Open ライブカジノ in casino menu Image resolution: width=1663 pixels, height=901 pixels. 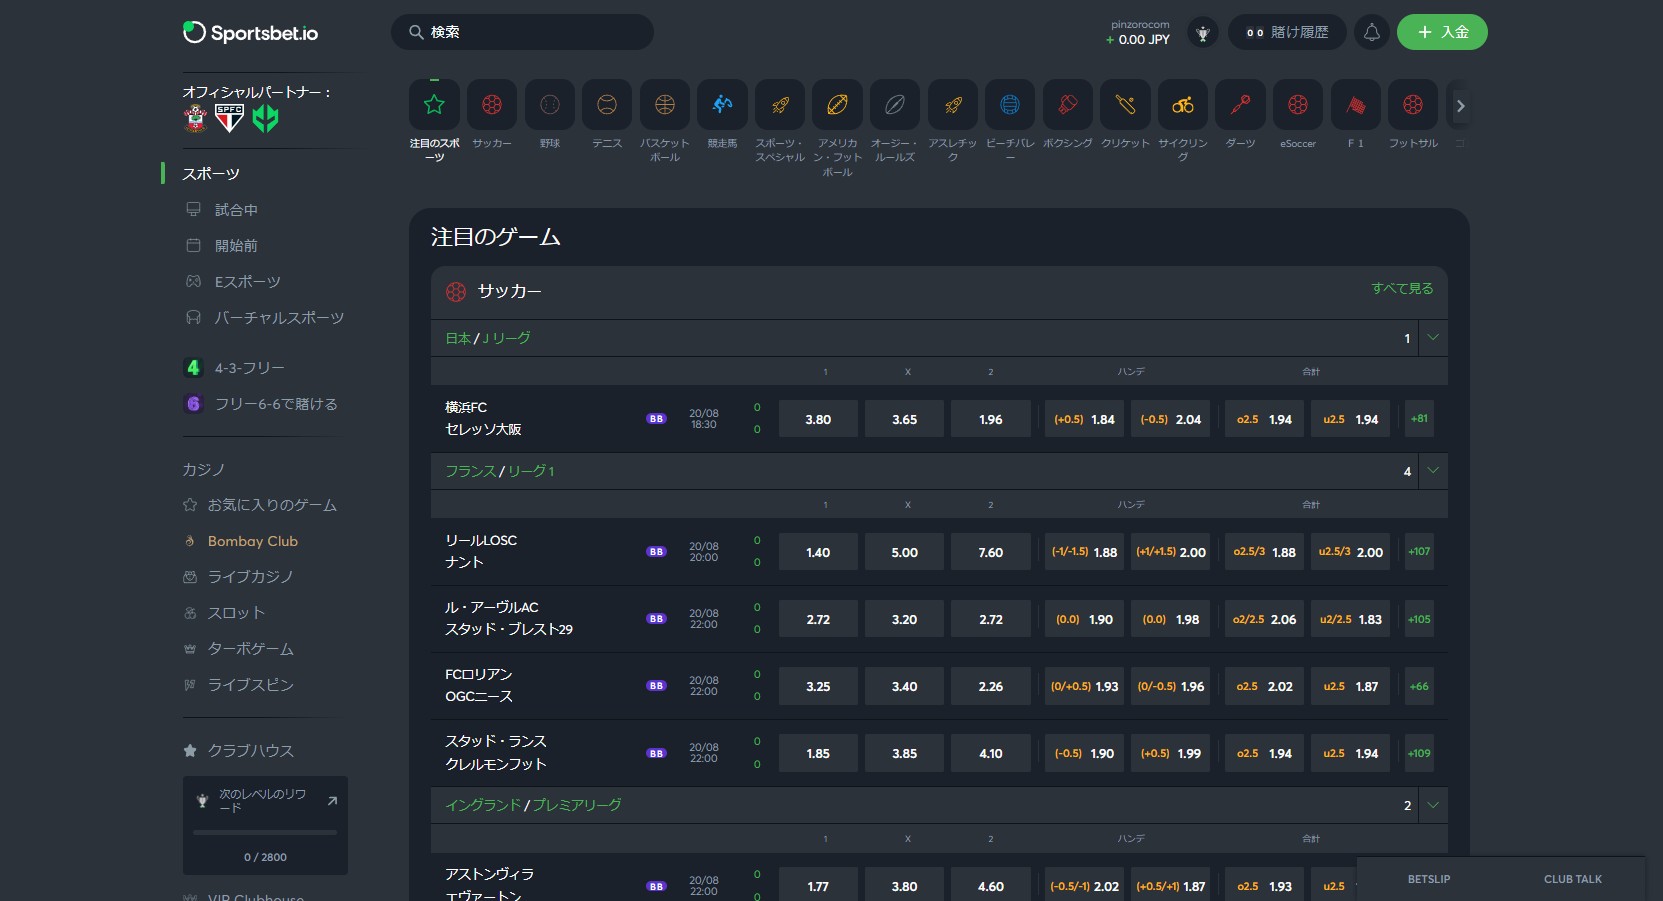pos(251,577)
